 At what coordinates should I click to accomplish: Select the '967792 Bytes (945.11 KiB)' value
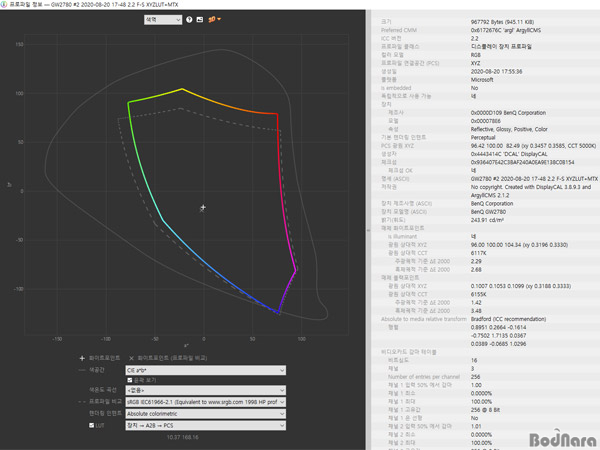pos(502,22)
